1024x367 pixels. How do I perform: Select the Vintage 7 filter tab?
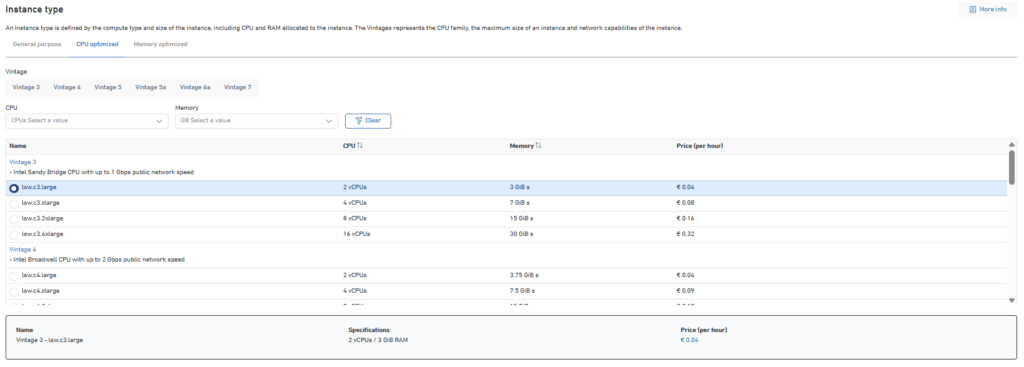[238, 88]
